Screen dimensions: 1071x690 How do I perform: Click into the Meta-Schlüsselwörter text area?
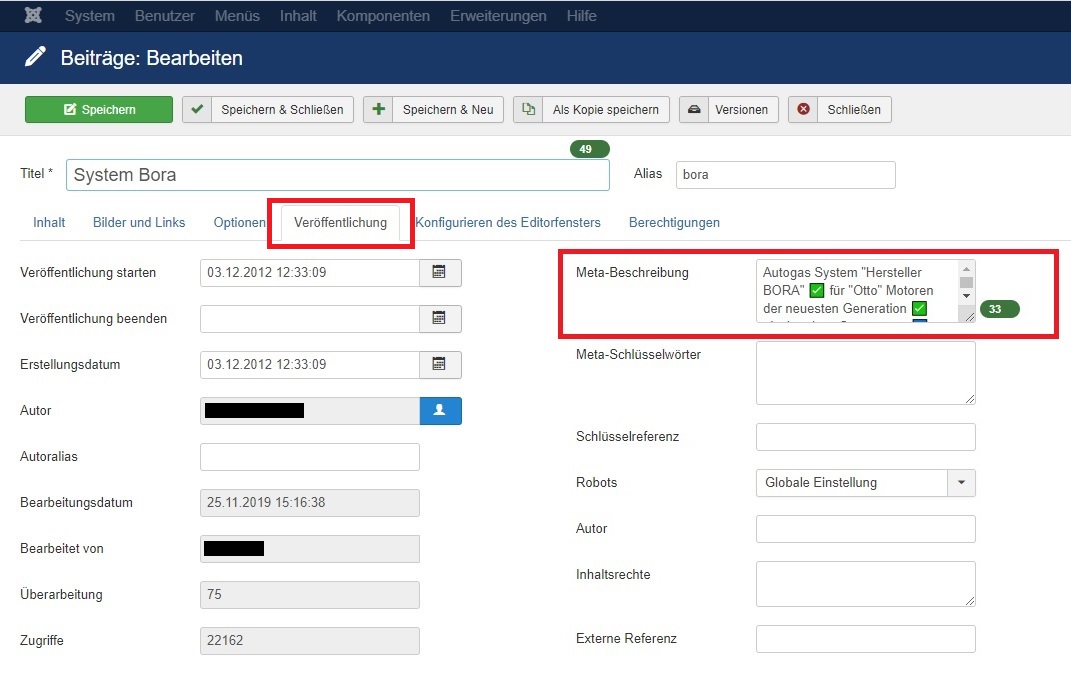(x=865, y=373)
